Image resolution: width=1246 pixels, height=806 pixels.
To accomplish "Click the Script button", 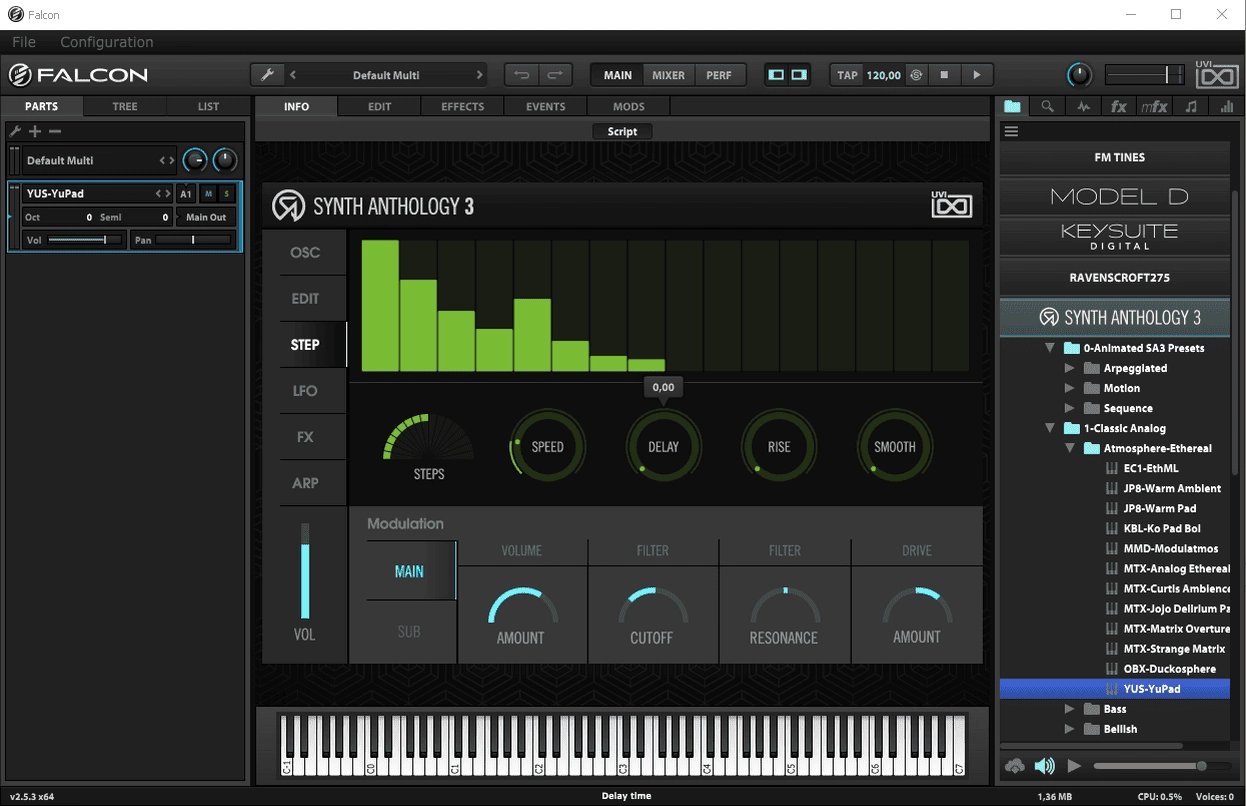I will [x=622, y=131].
